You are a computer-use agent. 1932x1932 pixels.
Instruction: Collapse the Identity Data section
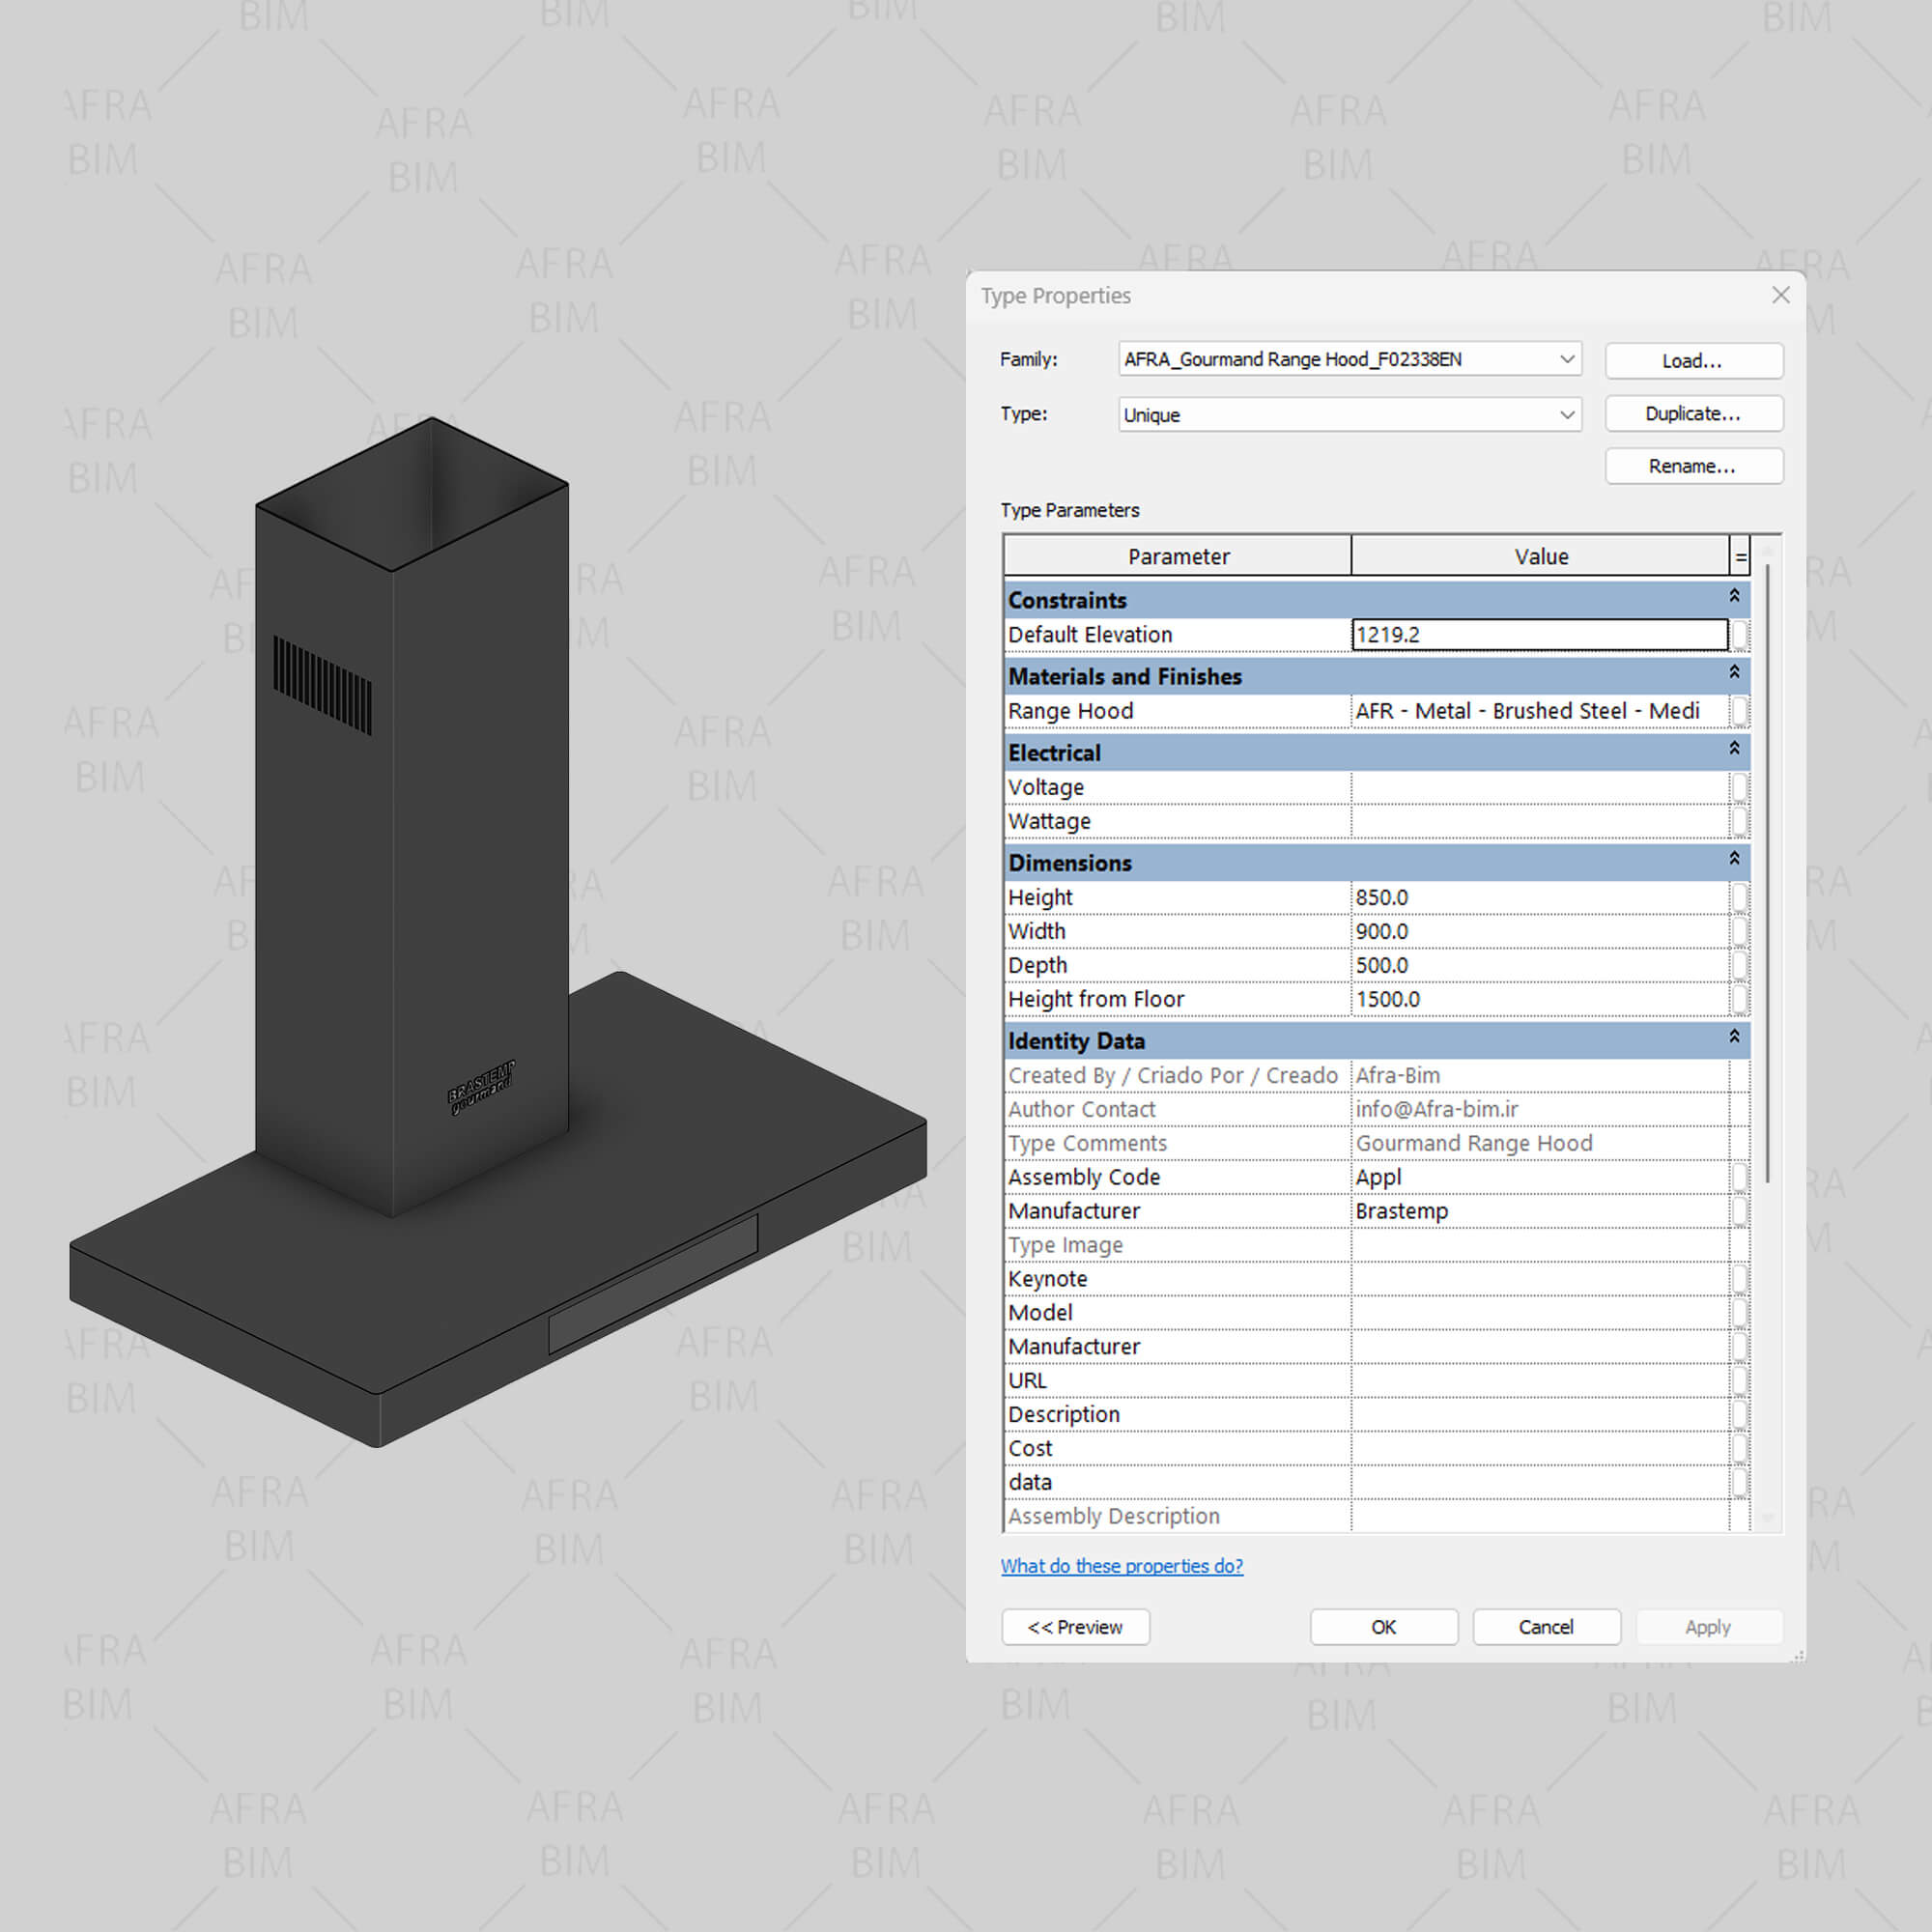click(x=1734, y=1037)
